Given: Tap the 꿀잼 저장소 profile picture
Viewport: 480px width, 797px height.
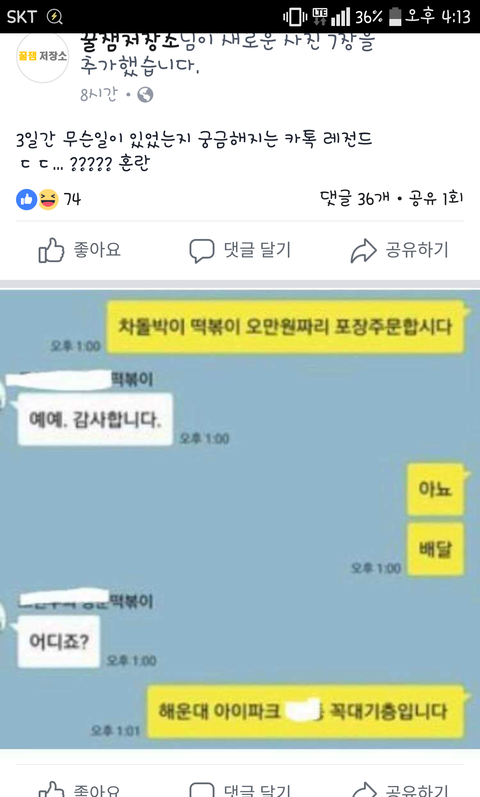Looking at the screenshot, I should coord(42,57).
